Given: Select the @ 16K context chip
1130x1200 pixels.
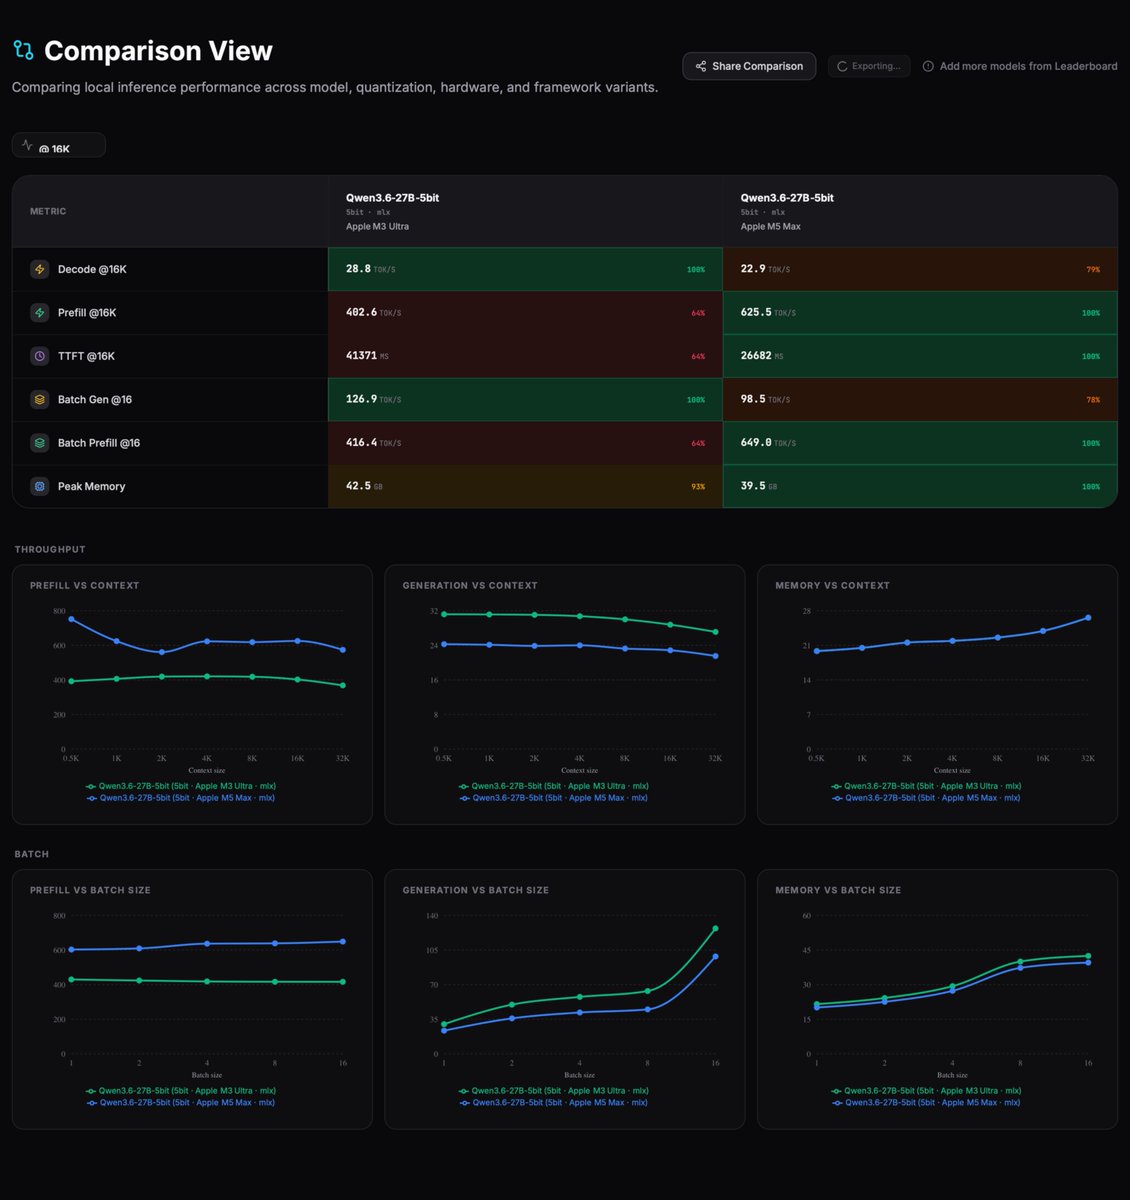Looking at the screenshot, I should point(59,146).
